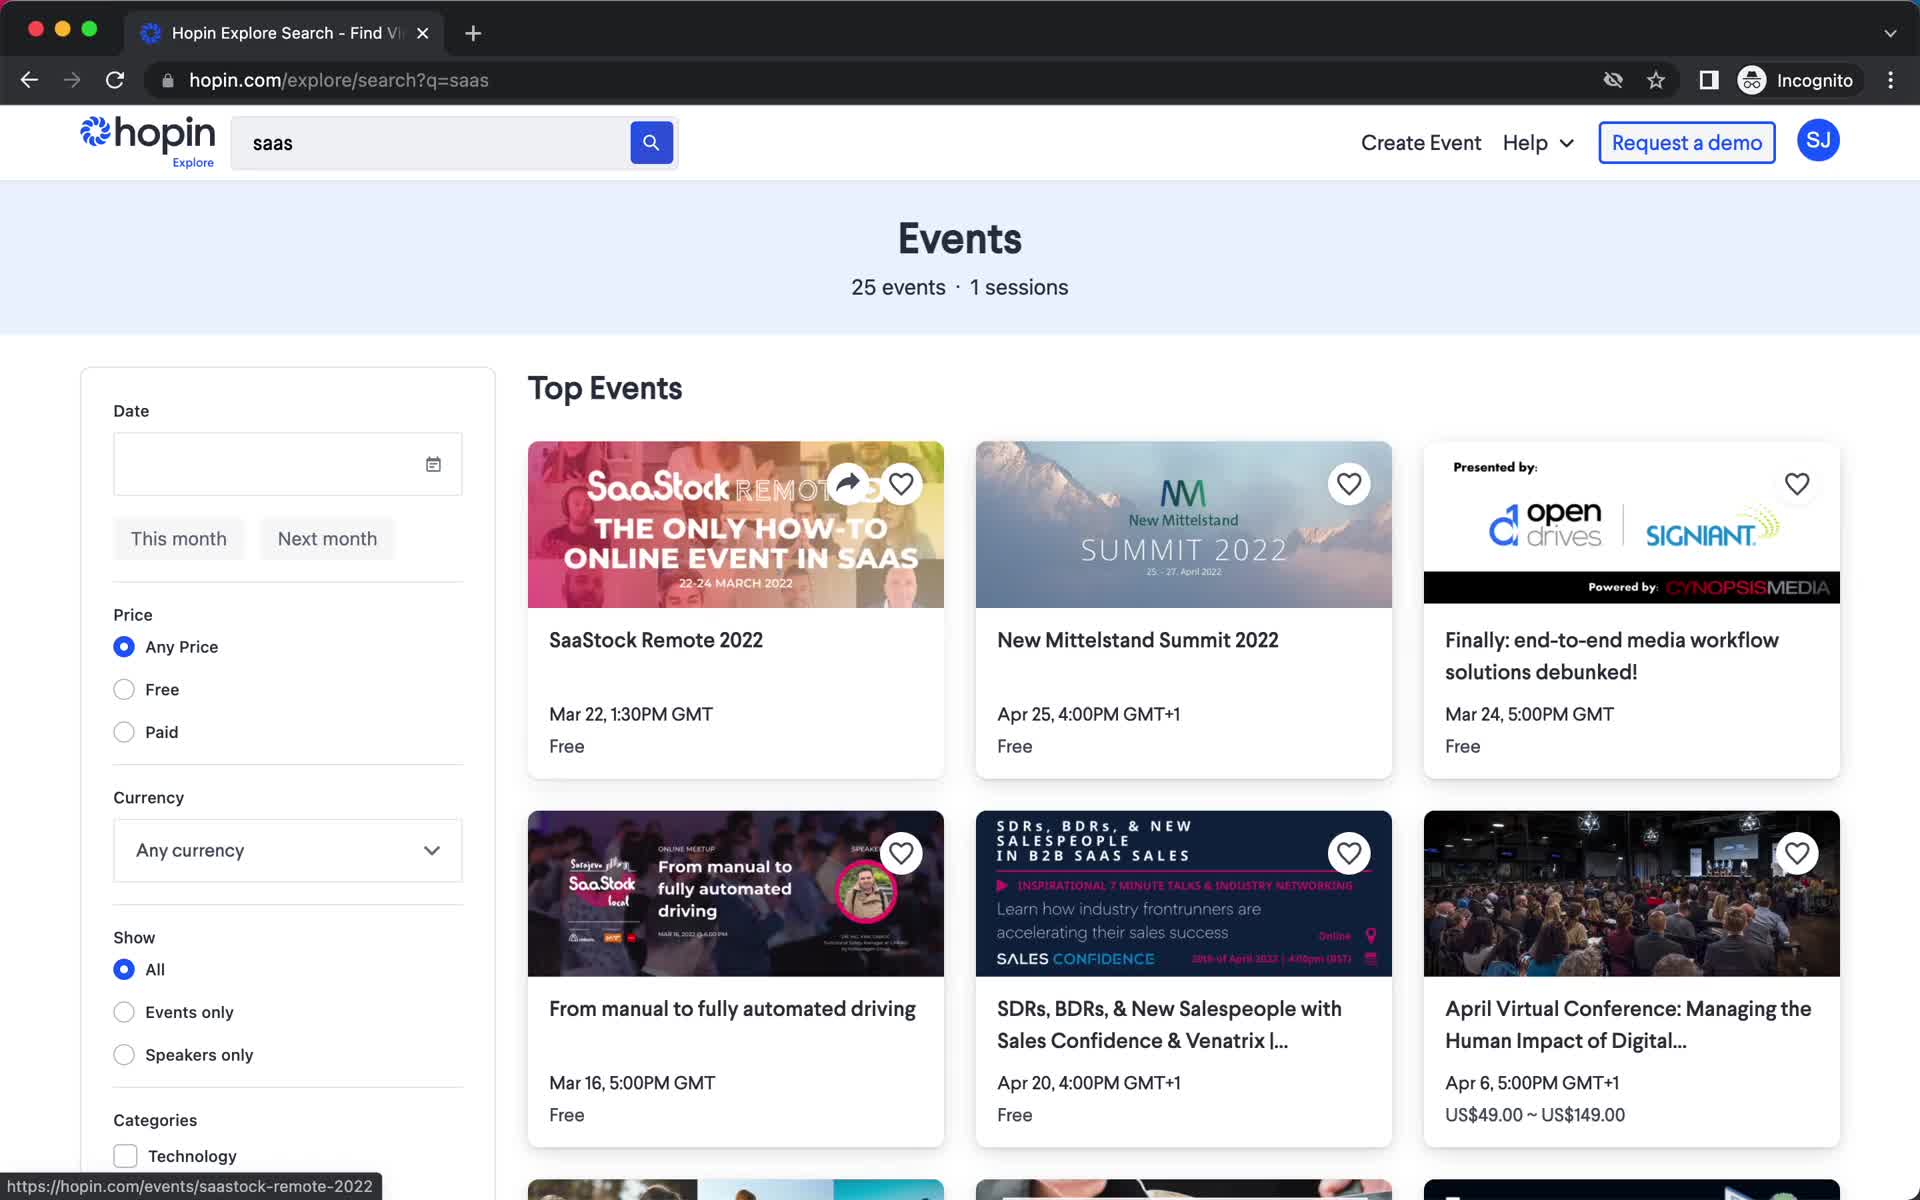Select Events only radio option
The width and height of the screenshot is (1920, 1200).
pos(124,1012)
